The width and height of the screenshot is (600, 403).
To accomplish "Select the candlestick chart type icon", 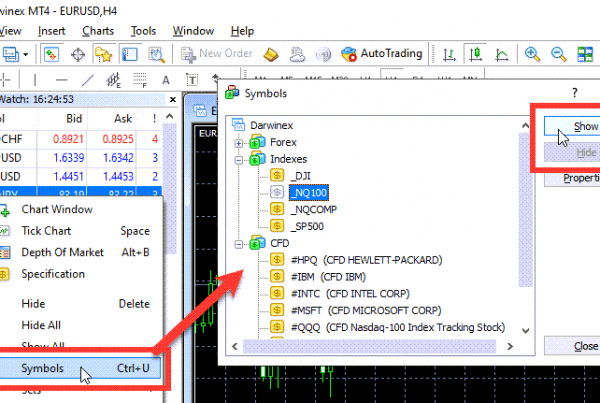I will click(x=476, y=54).
